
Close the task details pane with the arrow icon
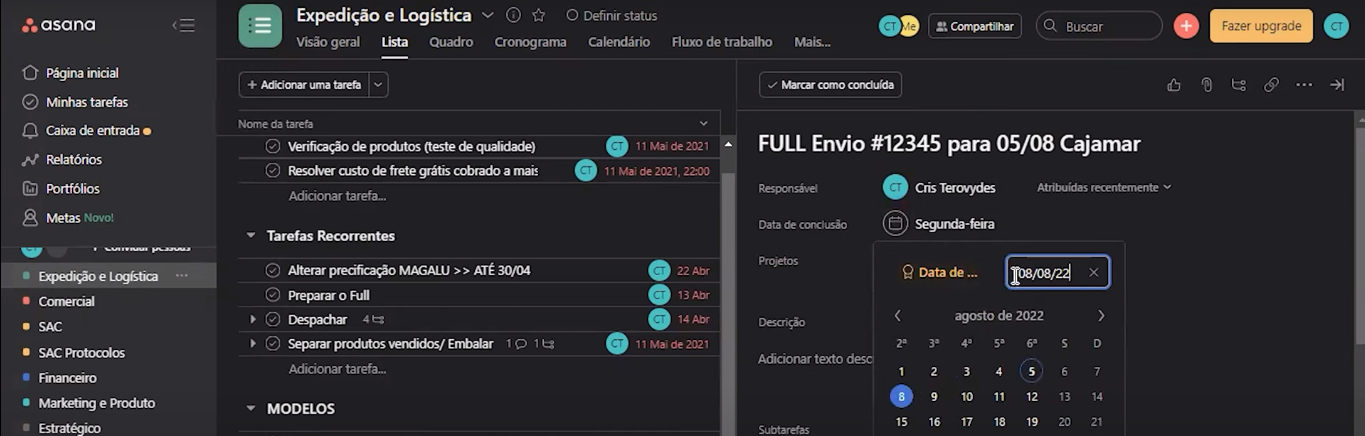tap(1337, 85)
